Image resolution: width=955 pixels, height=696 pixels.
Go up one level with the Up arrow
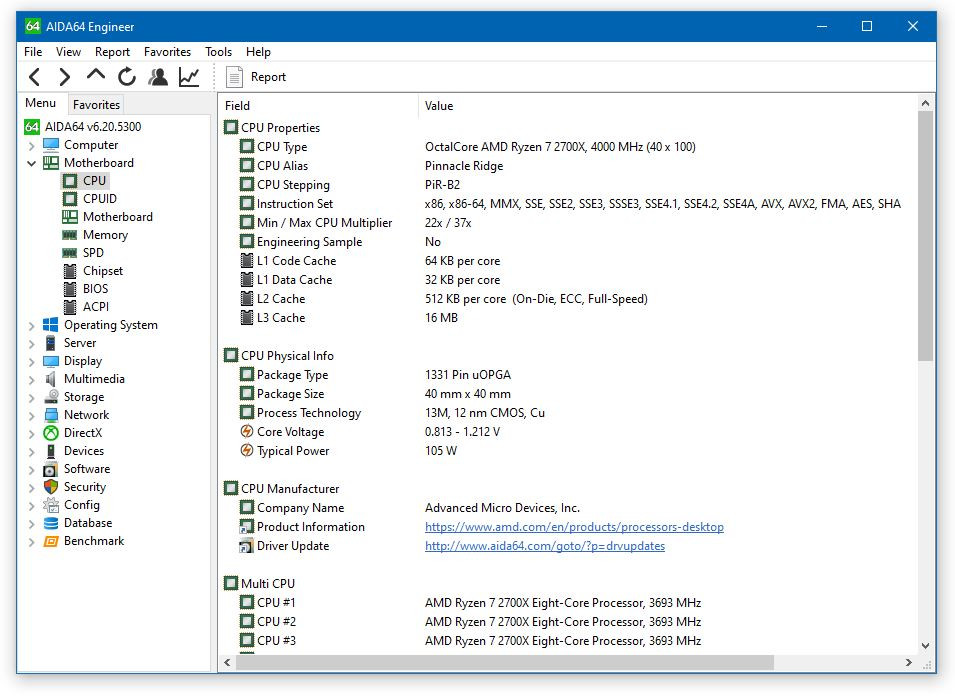click(96, 76)
